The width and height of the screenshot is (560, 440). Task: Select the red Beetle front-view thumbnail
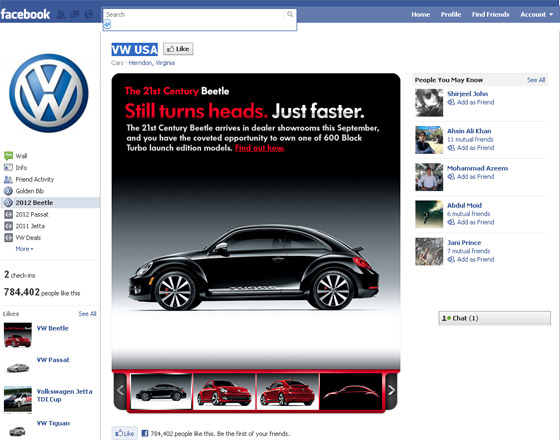[x=224, y=391]
